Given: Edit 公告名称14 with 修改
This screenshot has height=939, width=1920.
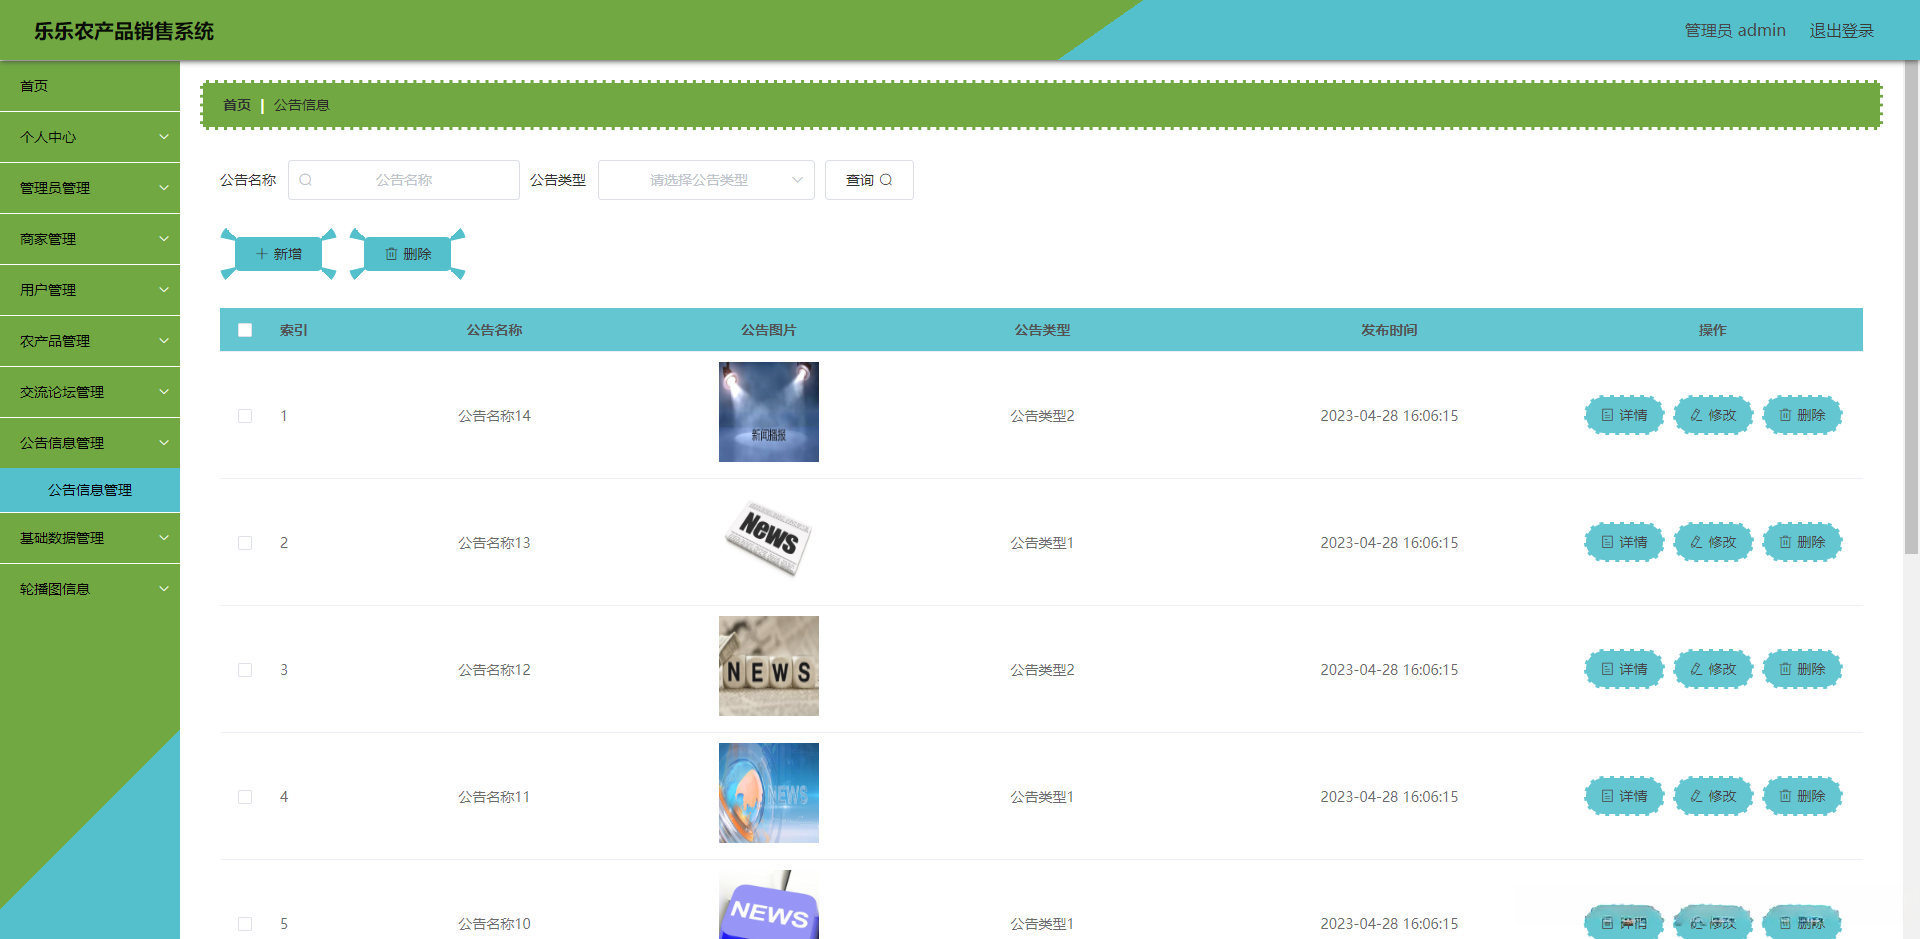Looking at the screenshot, I should [x=1713, y=415].
